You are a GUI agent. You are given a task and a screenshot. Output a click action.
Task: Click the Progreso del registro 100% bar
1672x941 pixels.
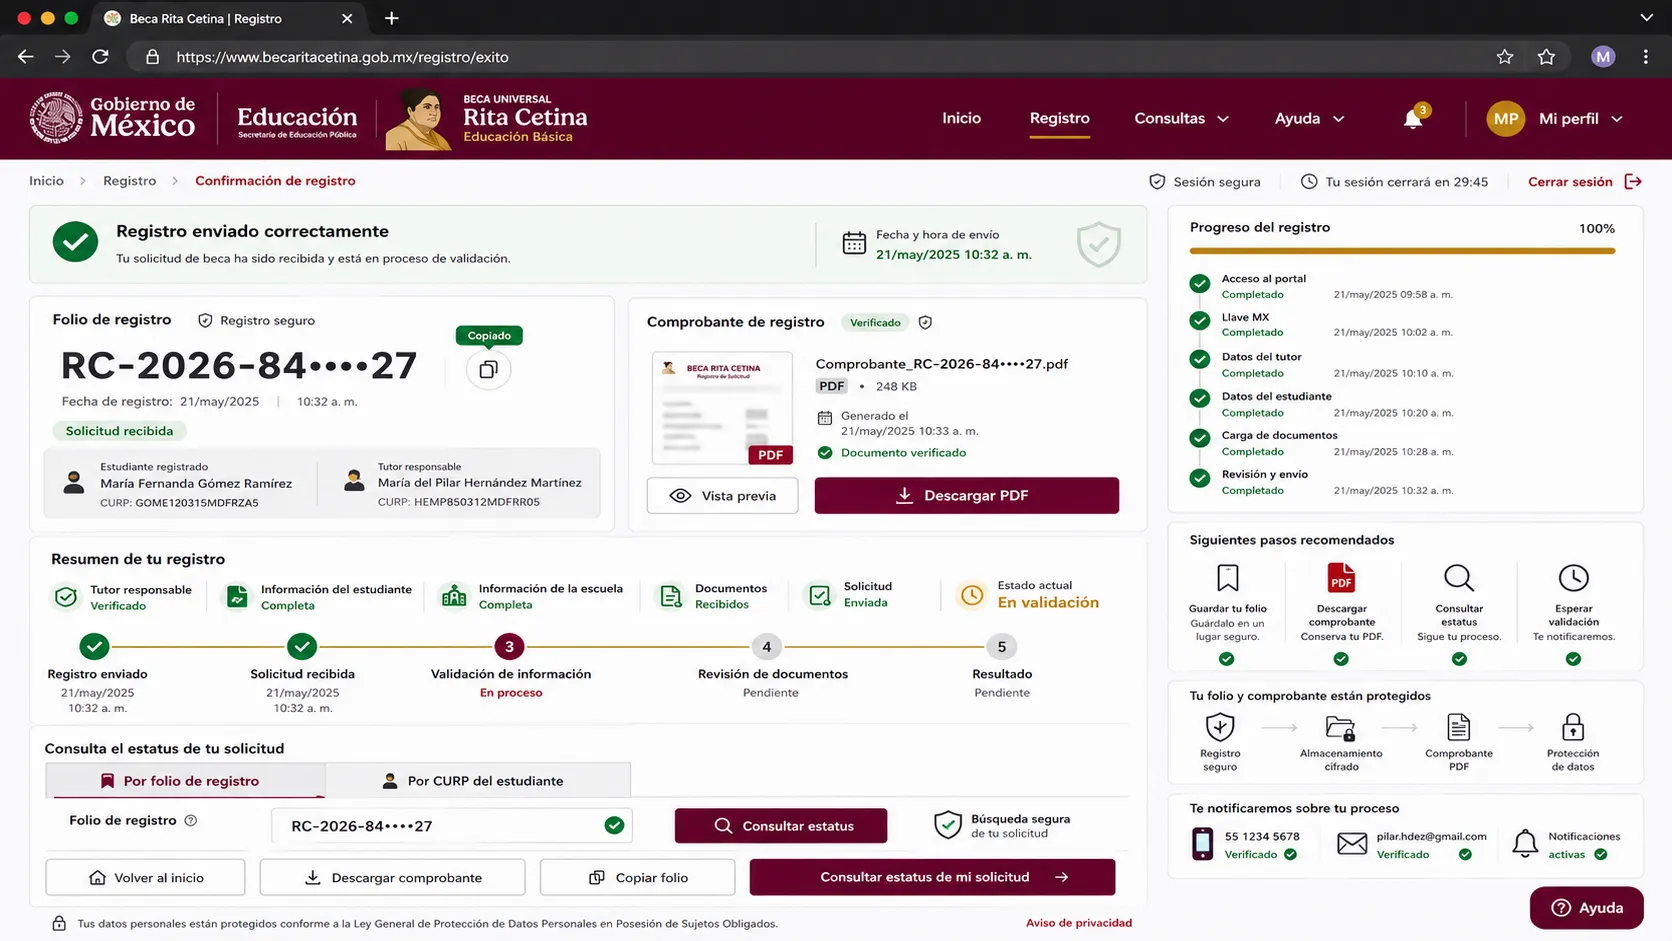point(1402,251)
